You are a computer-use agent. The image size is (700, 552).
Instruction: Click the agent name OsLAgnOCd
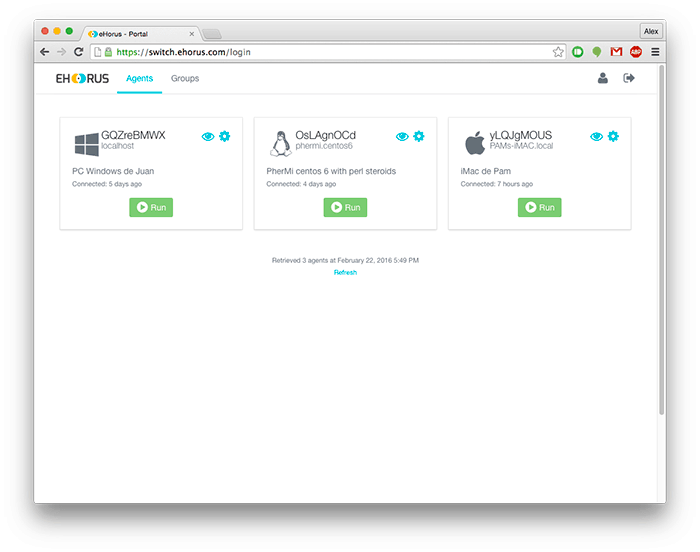(x=325, y=135)
